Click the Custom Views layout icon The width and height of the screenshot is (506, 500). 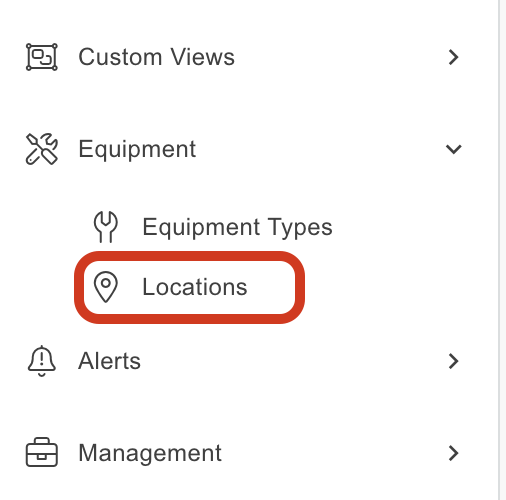pyautogui.click(x=42, y=57)
